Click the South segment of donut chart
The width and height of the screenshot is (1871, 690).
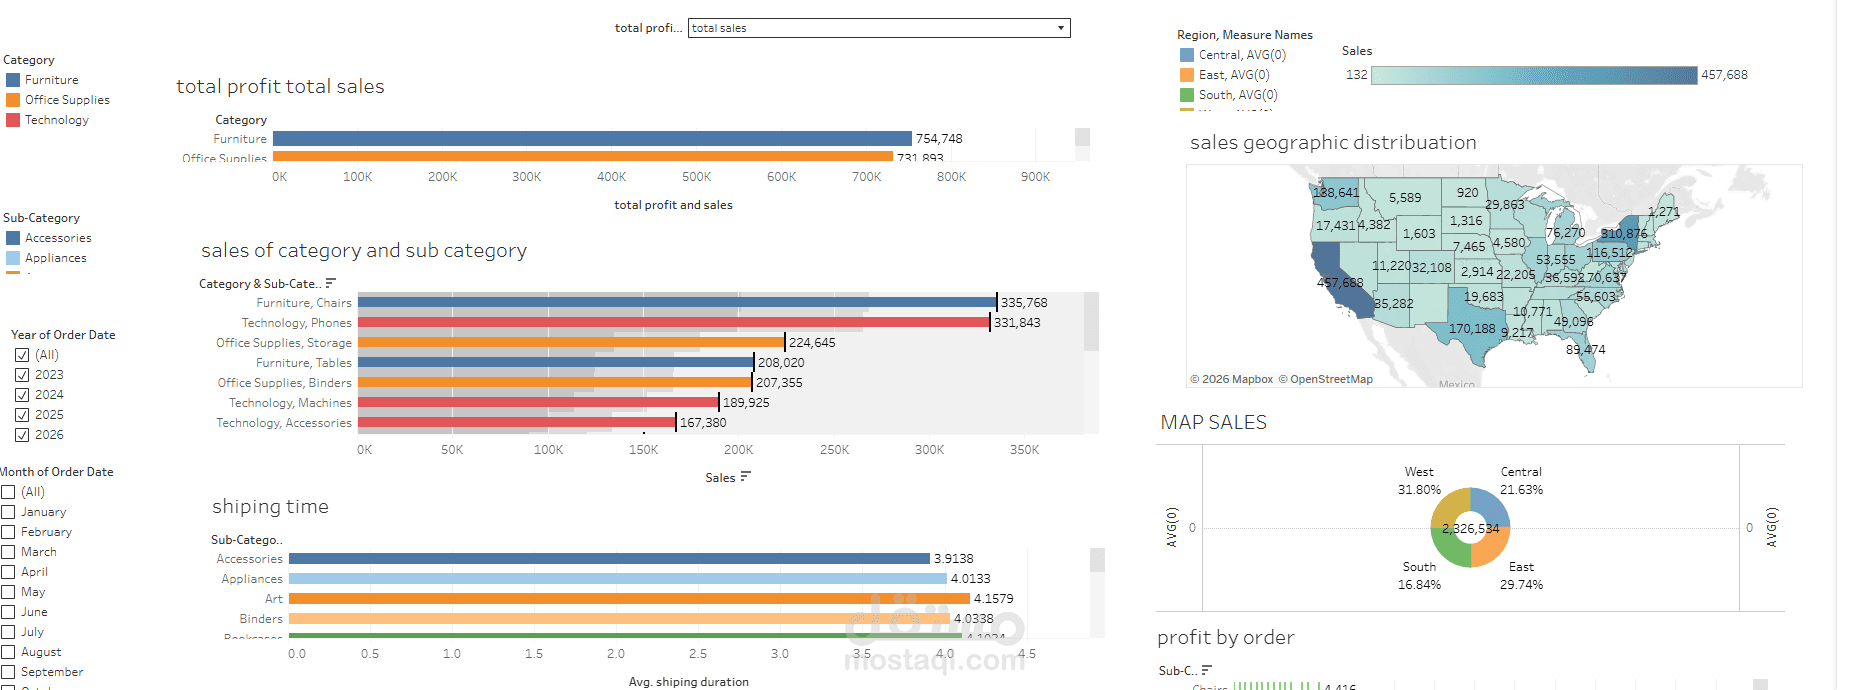[1449, 550]
